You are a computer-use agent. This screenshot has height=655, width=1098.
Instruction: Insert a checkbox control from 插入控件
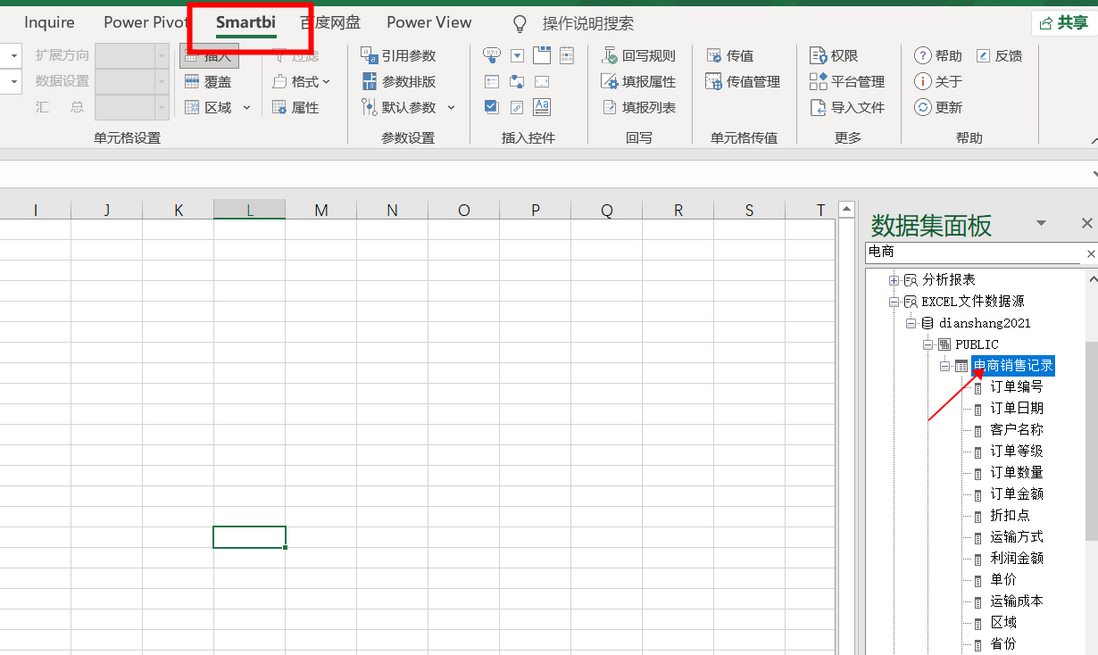(x=492, y=106)
